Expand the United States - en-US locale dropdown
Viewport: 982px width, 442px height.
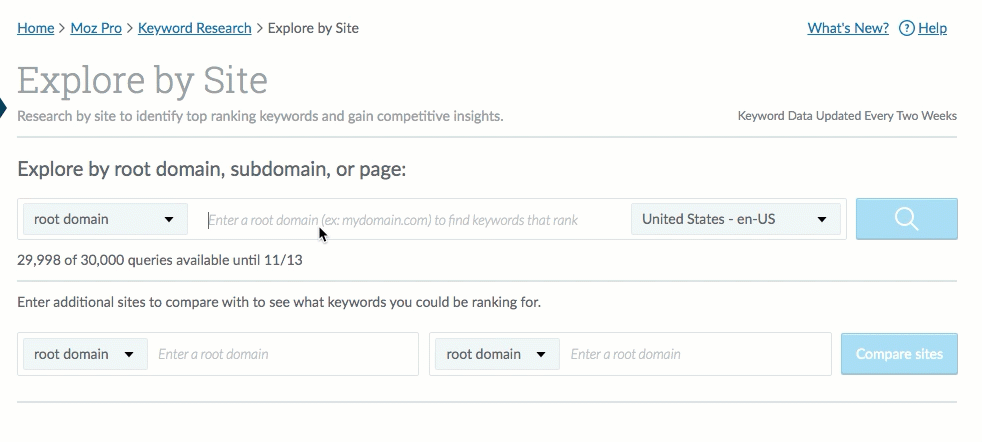coord(736,219)
